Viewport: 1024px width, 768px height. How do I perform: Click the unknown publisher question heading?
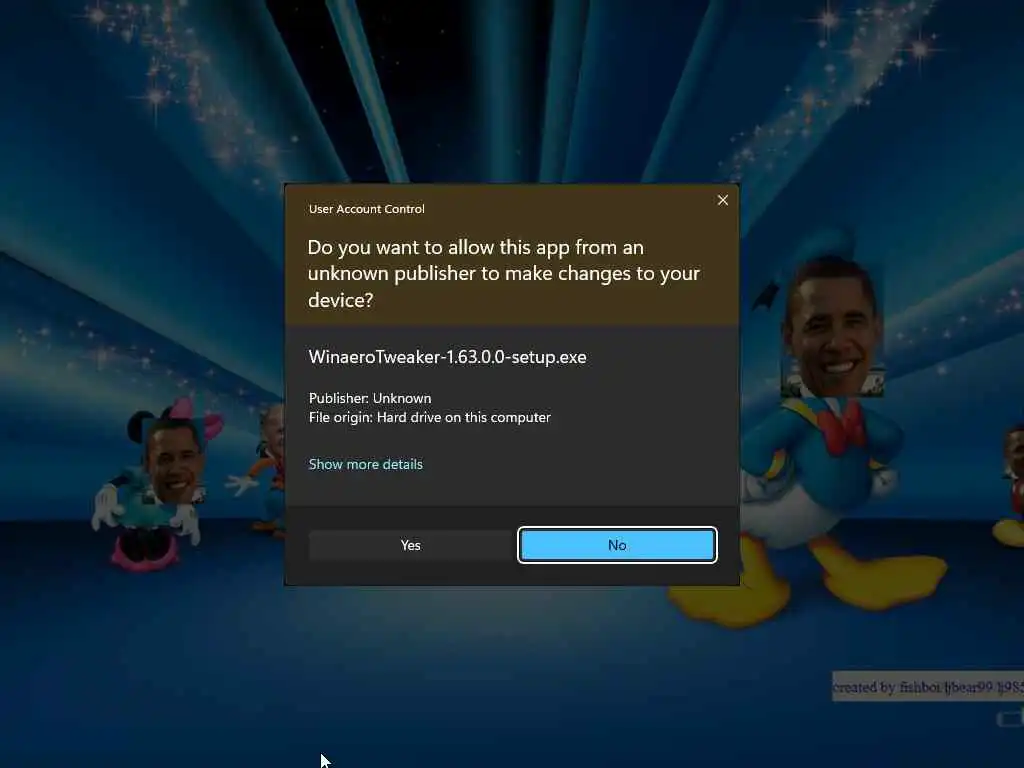coord(504,274)
